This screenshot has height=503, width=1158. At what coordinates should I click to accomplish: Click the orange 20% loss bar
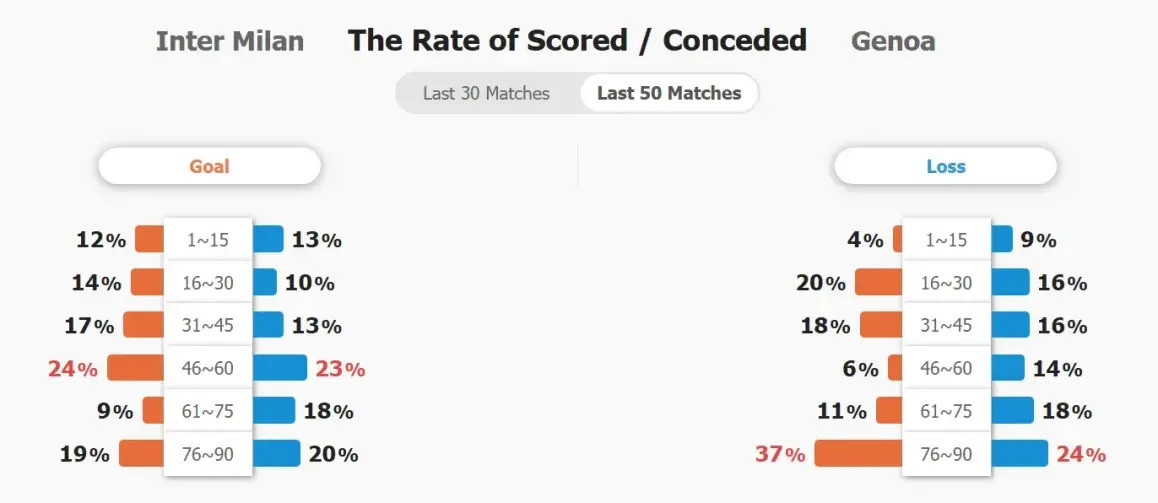pos(879,282)
